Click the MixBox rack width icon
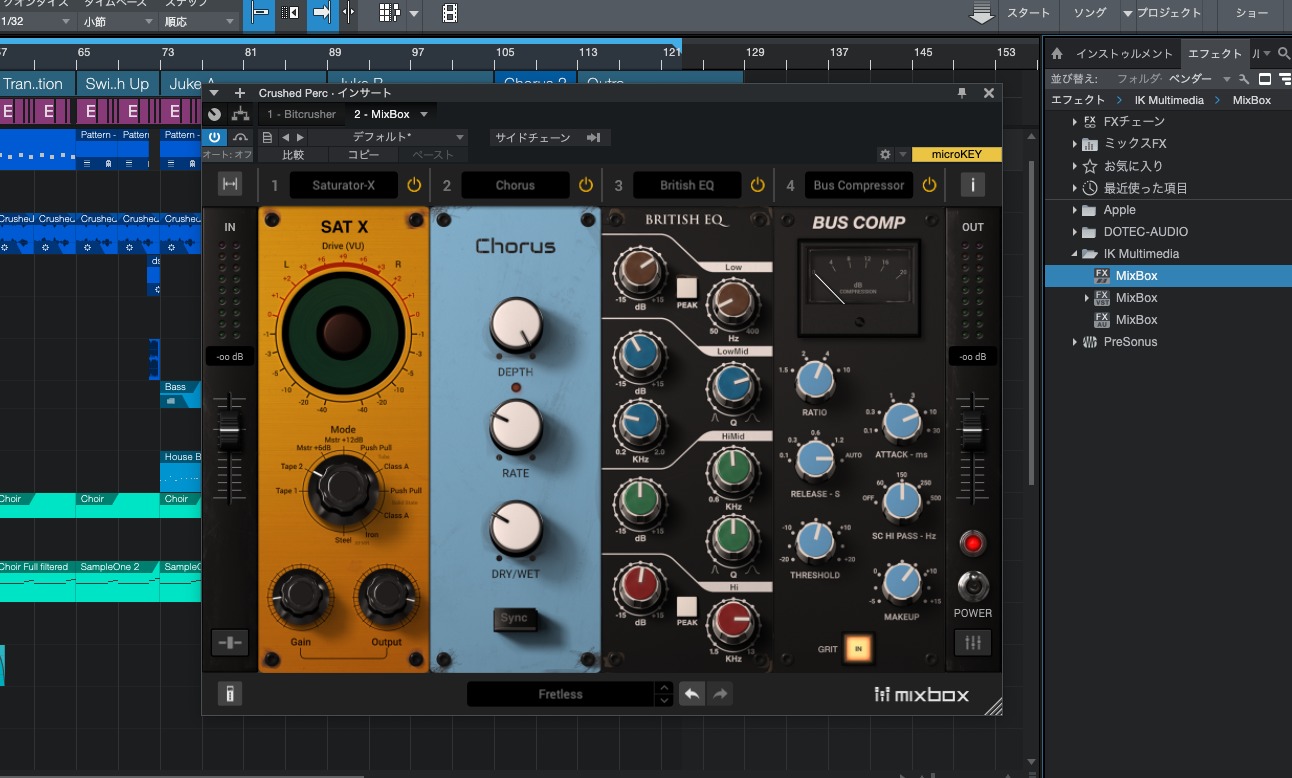 [x=230, y=184]
